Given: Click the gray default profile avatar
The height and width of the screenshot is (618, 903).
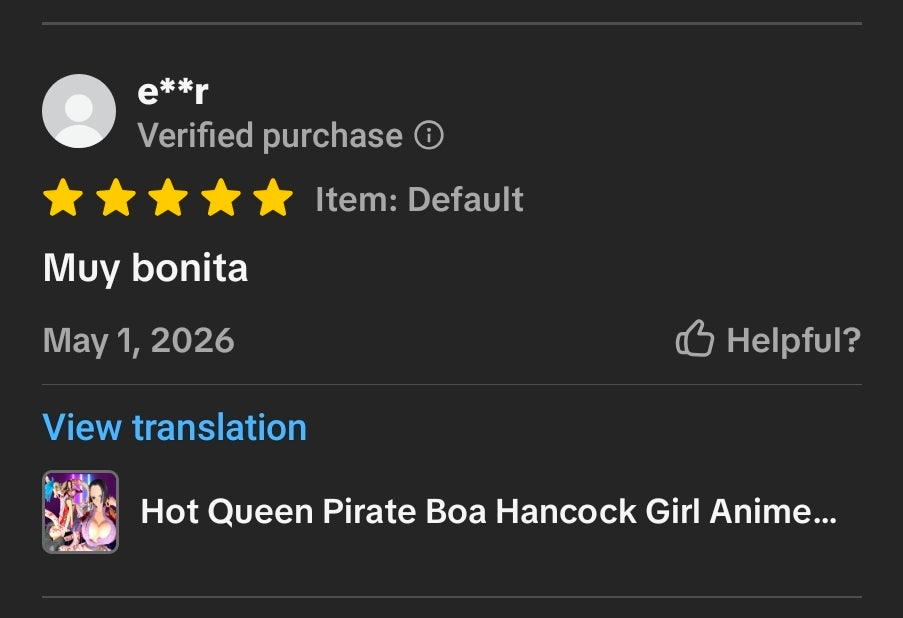Looking at the screenshot, I should [79, 111].
